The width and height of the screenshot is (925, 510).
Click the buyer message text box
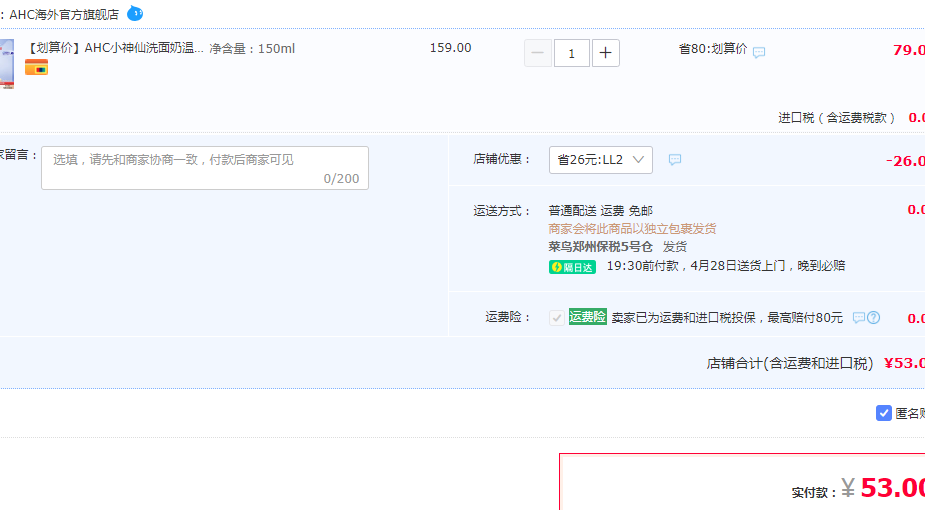point(205,168)
